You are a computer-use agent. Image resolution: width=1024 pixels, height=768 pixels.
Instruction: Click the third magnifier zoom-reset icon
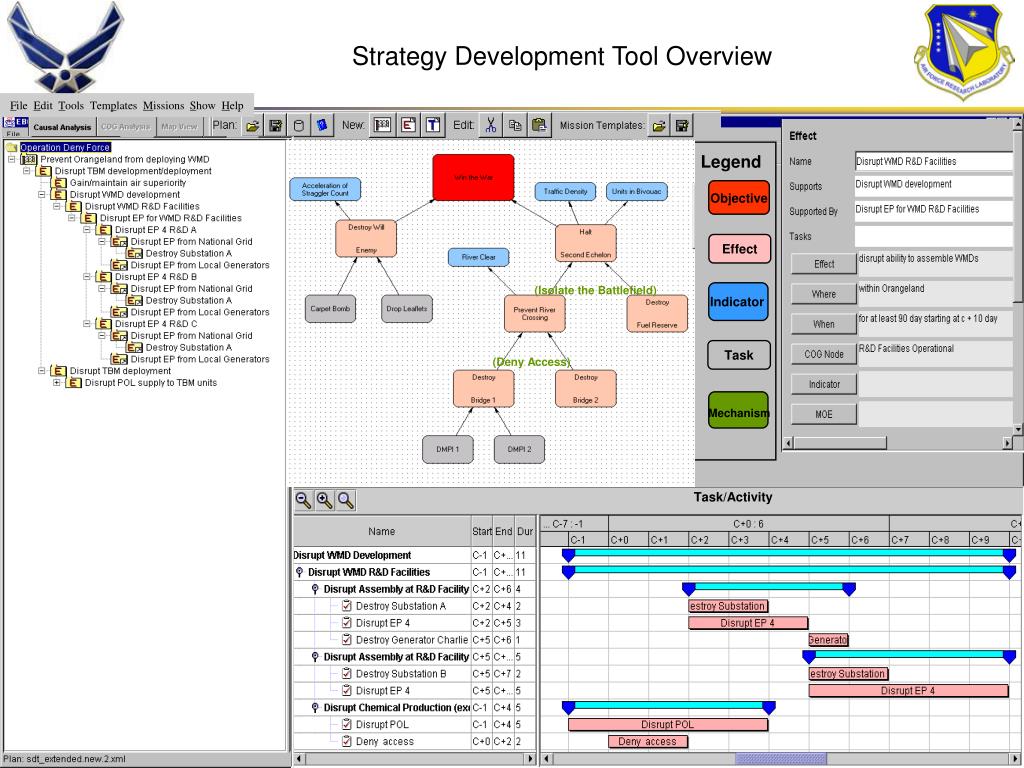[x=346, y=500]
